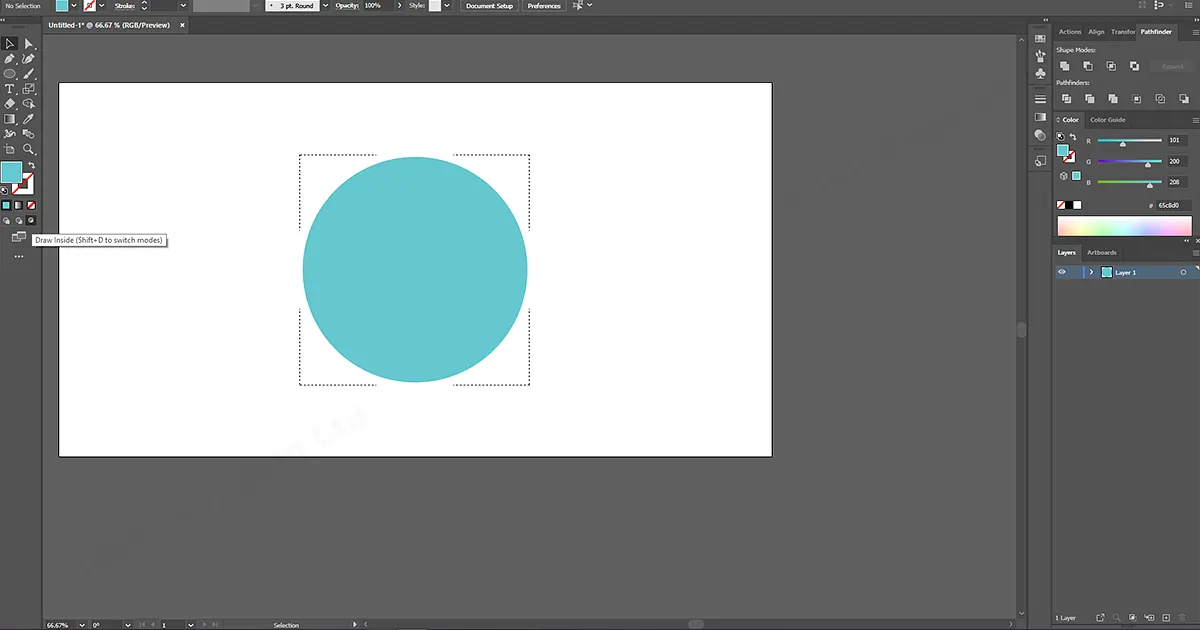Select the Eraser tool
This screenshot has height=630, width=1200.
click(x=9, y=104)
